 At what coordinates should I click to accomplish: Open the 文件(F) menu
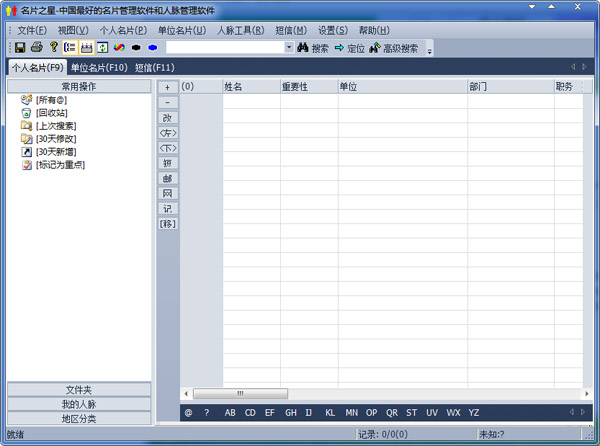click(x=32, y=30)
